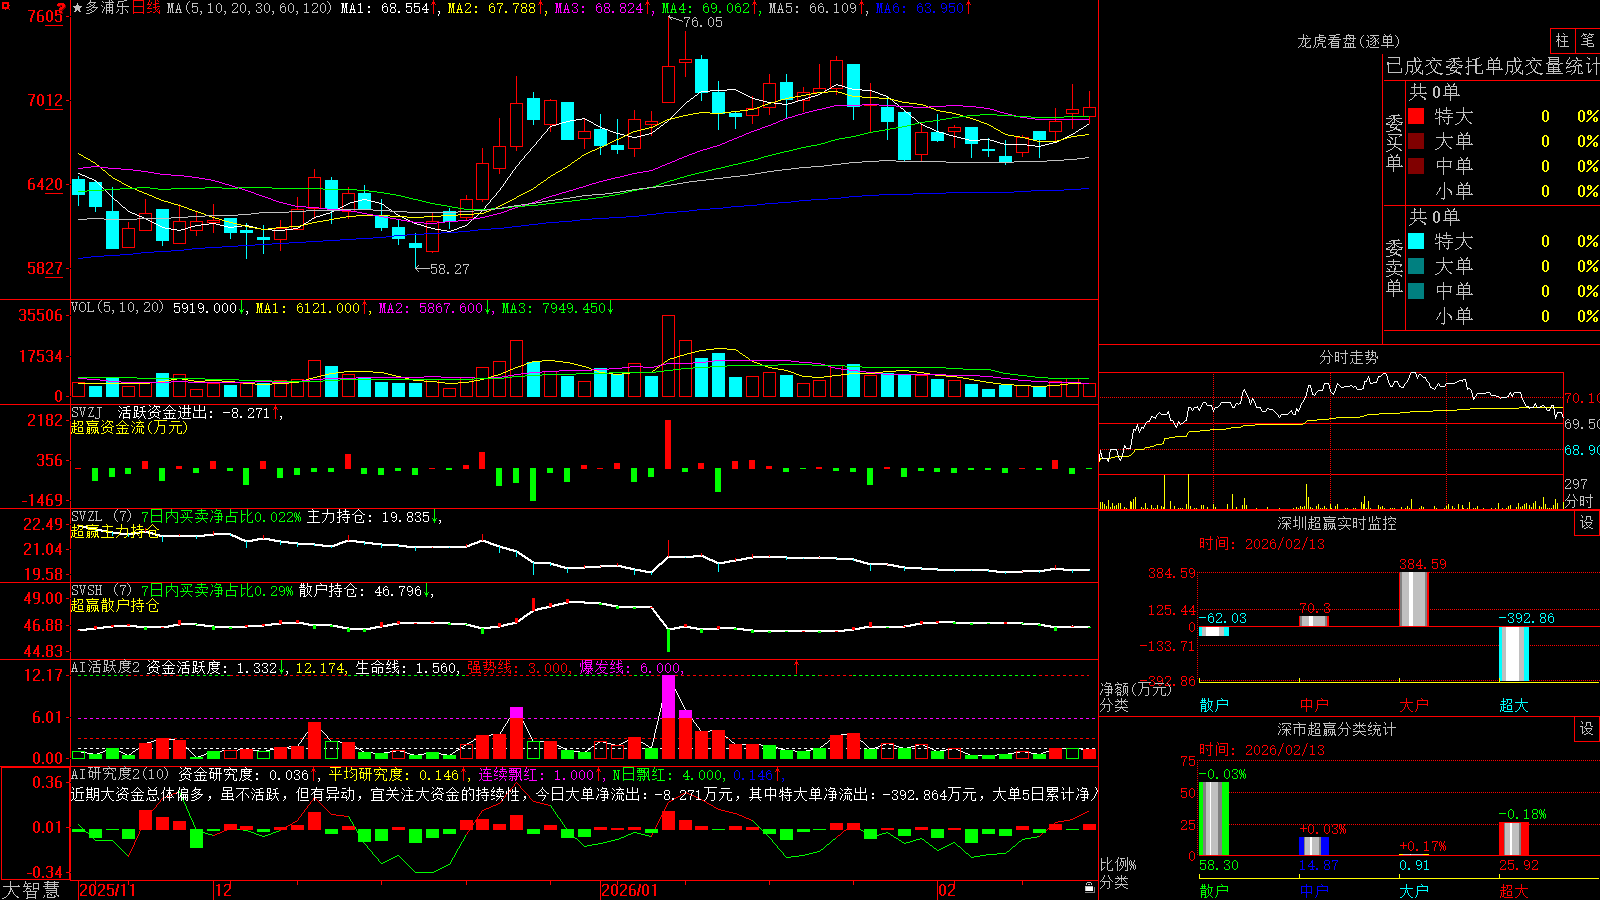Click the red arrow marker above the AI活跃度 chart

tap(797, 667)
